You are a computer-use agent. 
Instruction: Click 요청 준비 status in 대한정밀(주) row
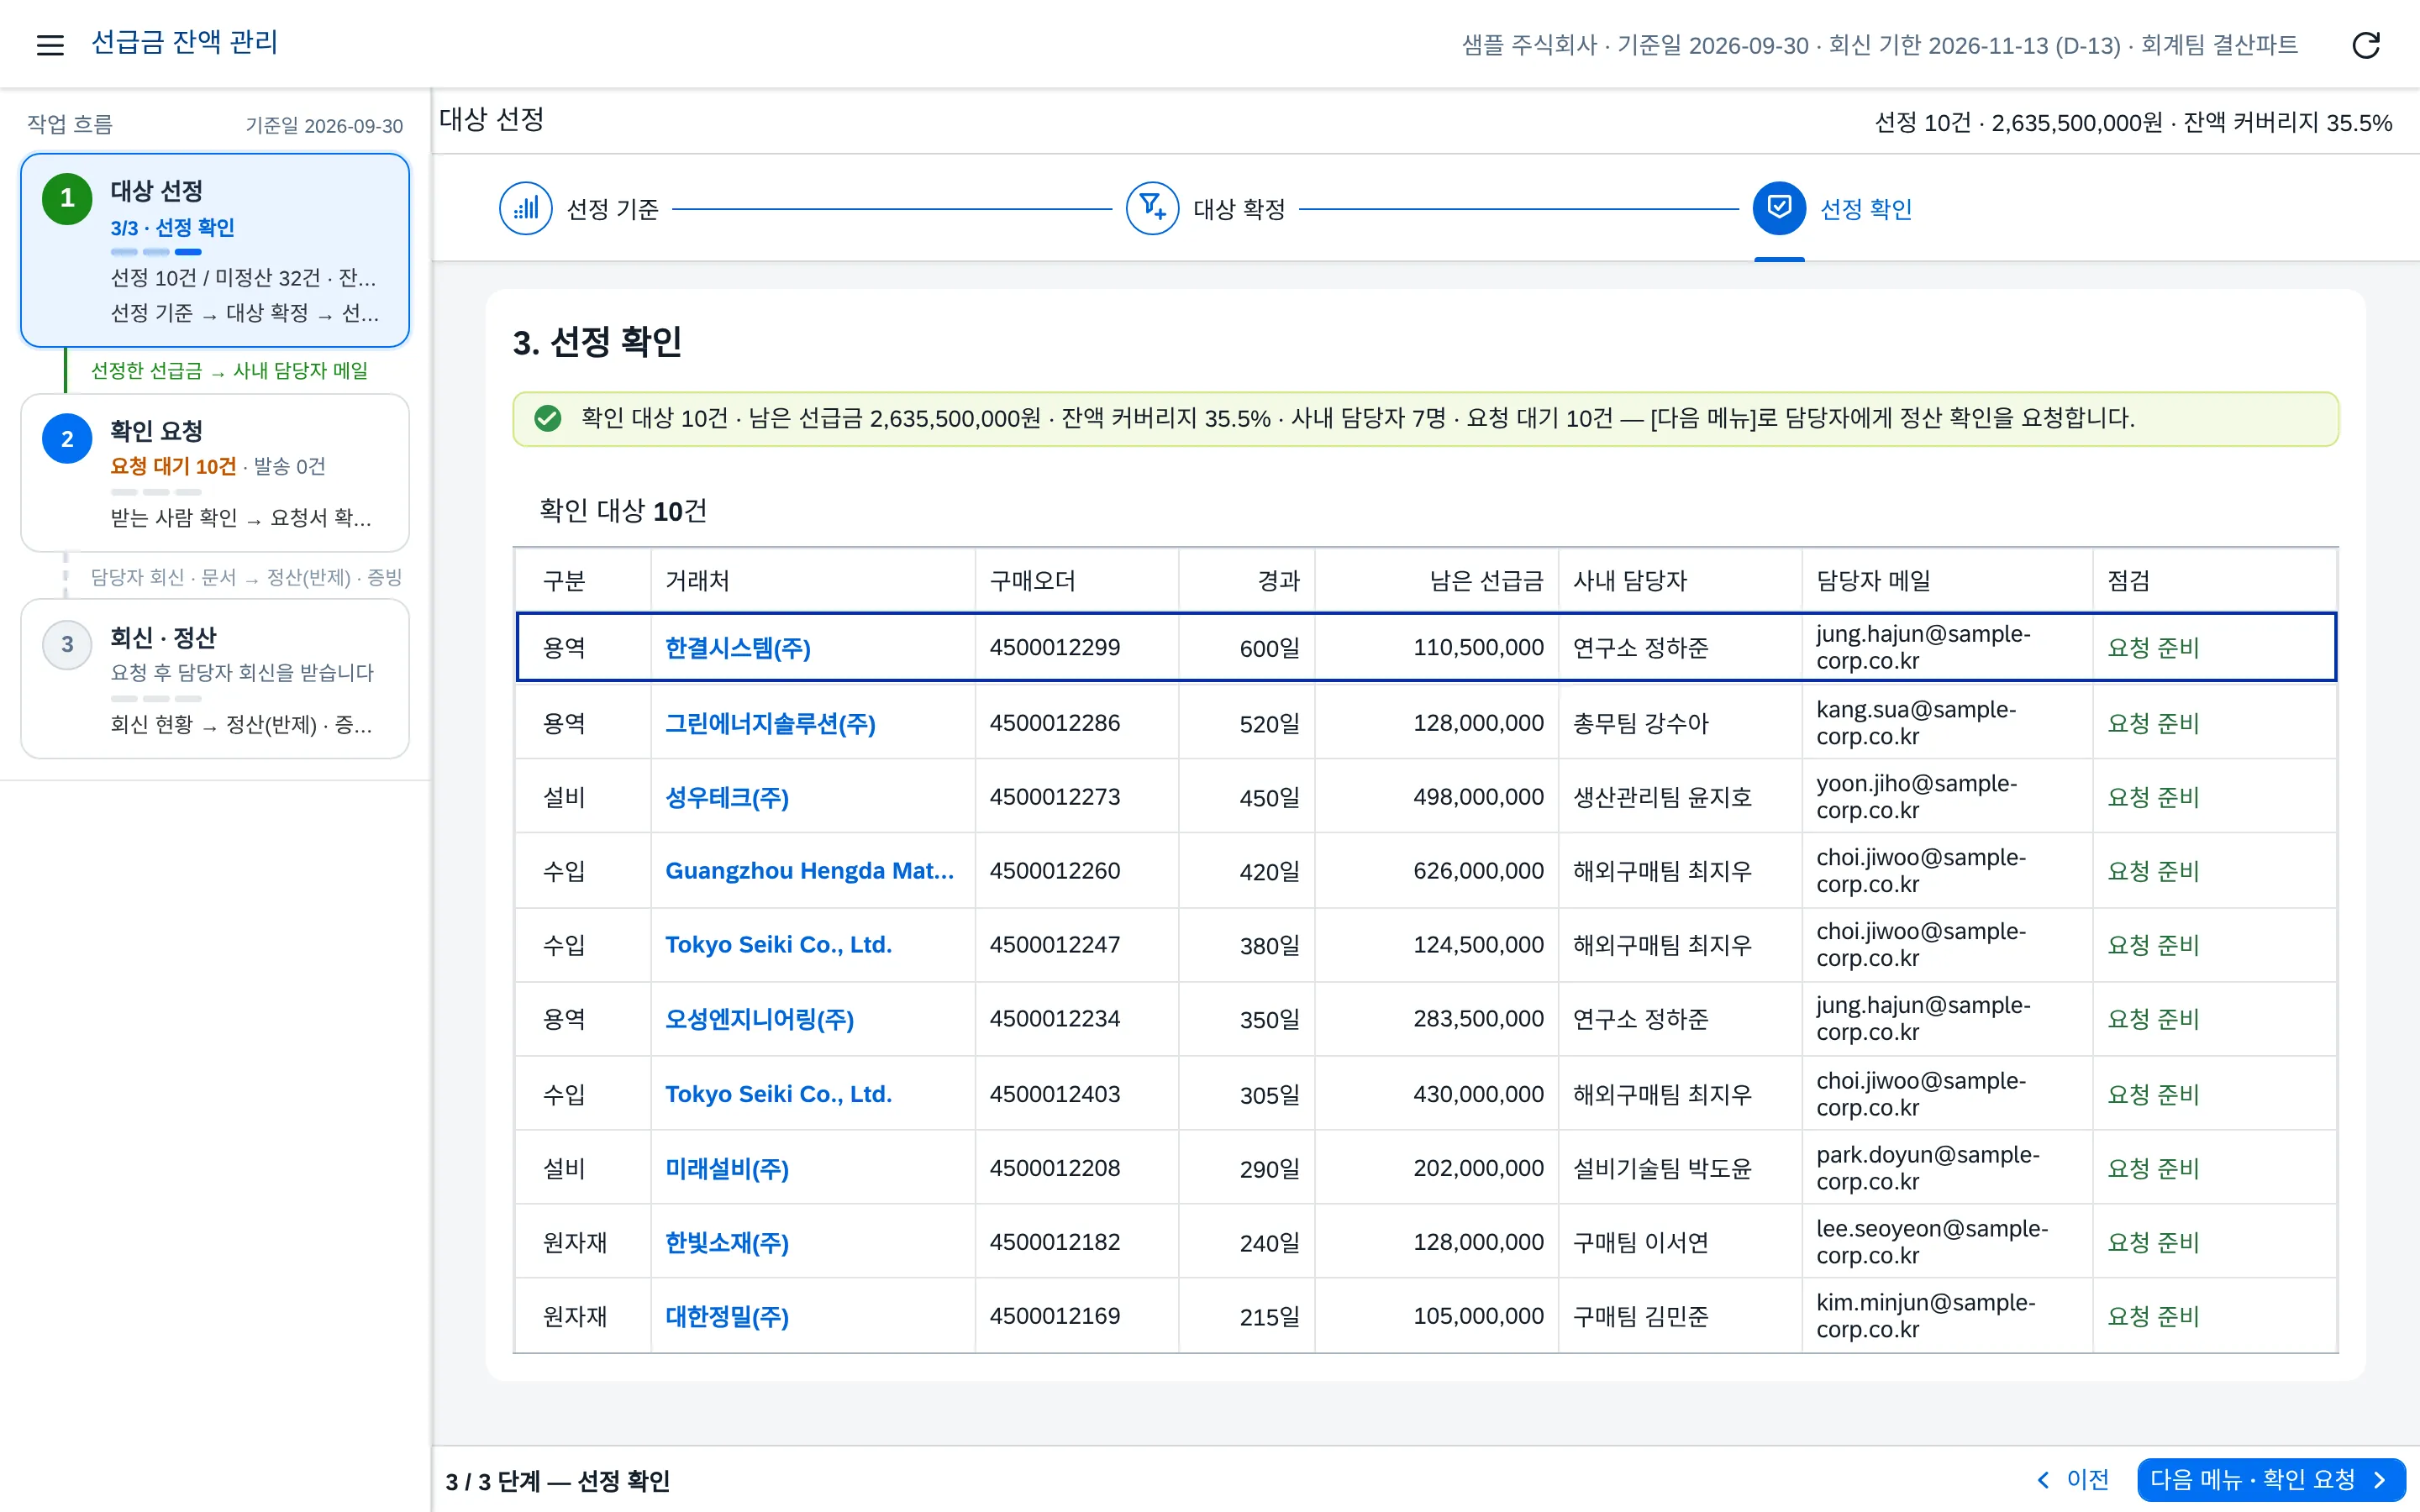2153,1316
